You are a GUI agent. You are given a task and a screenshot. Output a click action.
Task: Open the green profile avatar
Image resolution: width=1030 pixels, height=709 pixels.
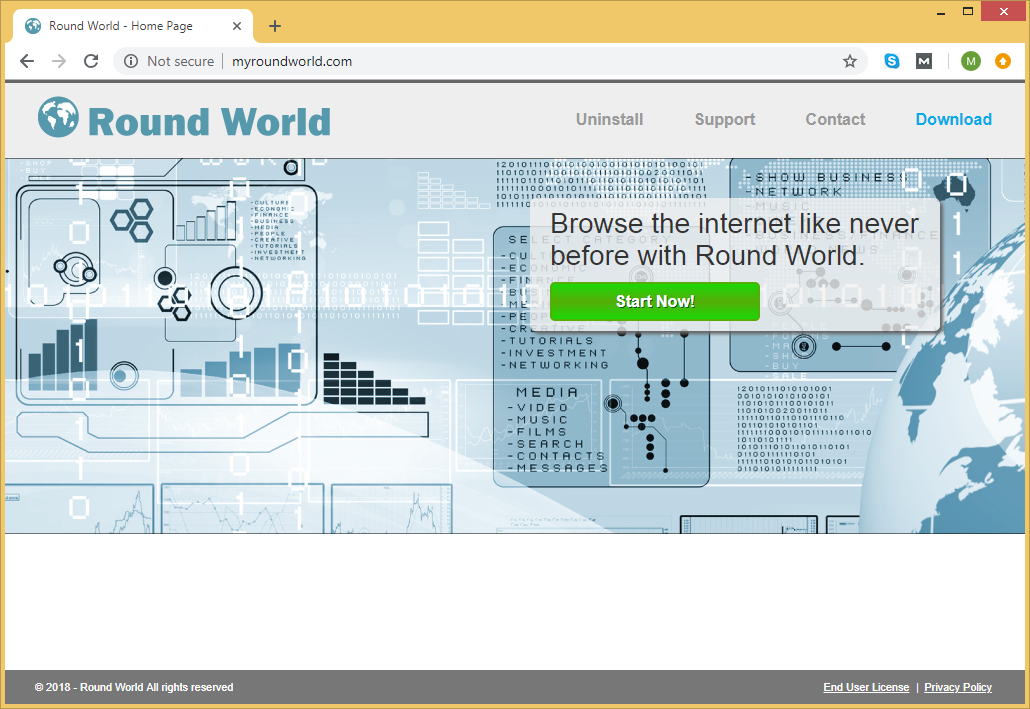pyautogui.click(x=970, y=61)
